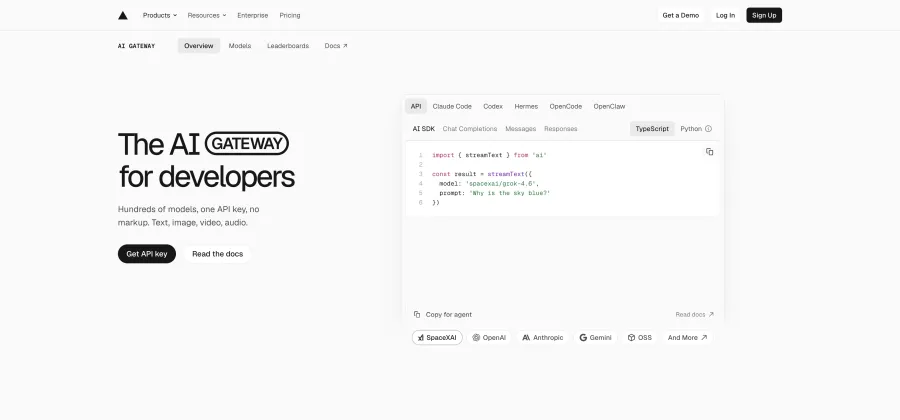Image resolution: width=900 pixels, height=420 pixels.
Task: Click the 'Why is the sky blue?' prompt text
Action: click(510, 193)
